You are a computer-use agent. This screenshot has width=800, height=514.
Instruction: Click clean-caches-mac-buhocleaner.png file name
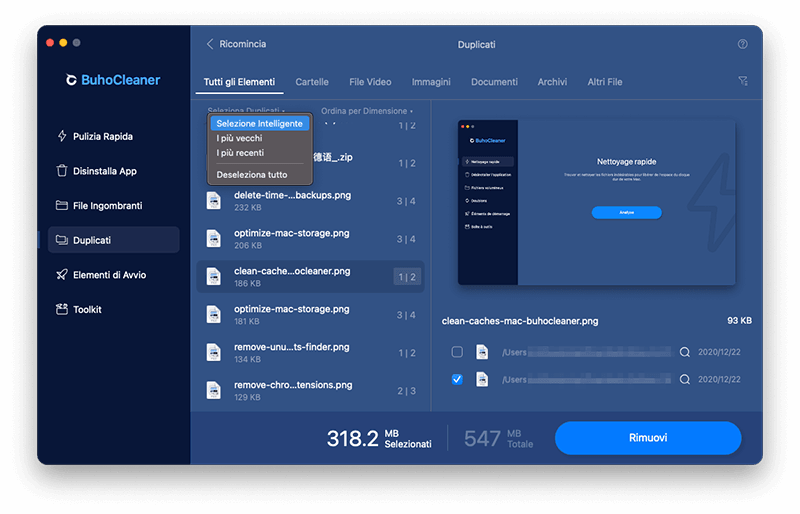tap(520, 321)
